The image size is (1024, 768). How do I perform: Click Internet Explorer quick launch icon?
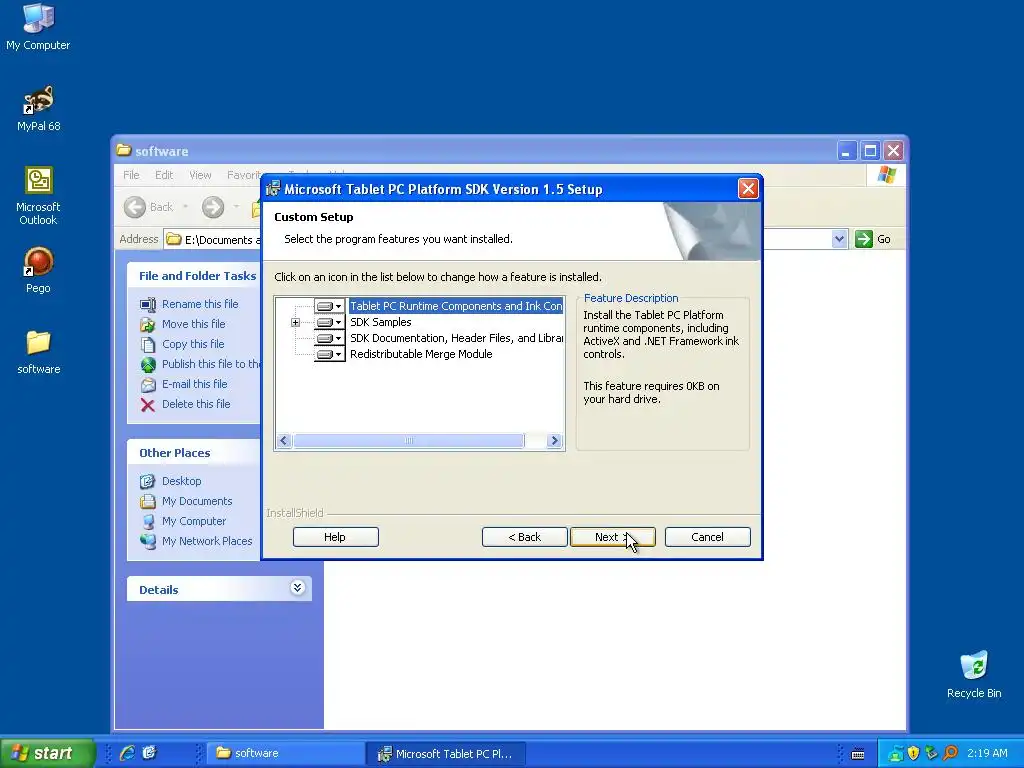pyautogui.click(x=127, y=753)
